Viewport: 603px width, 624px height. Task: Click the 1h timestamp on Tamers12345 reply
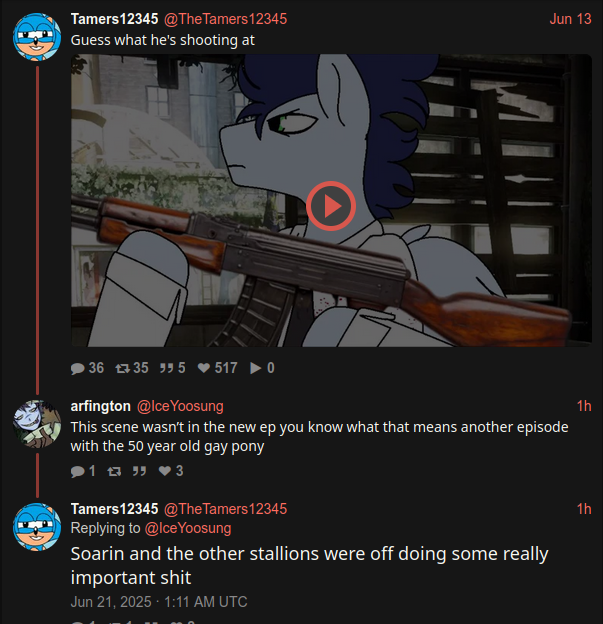(584, 509)
